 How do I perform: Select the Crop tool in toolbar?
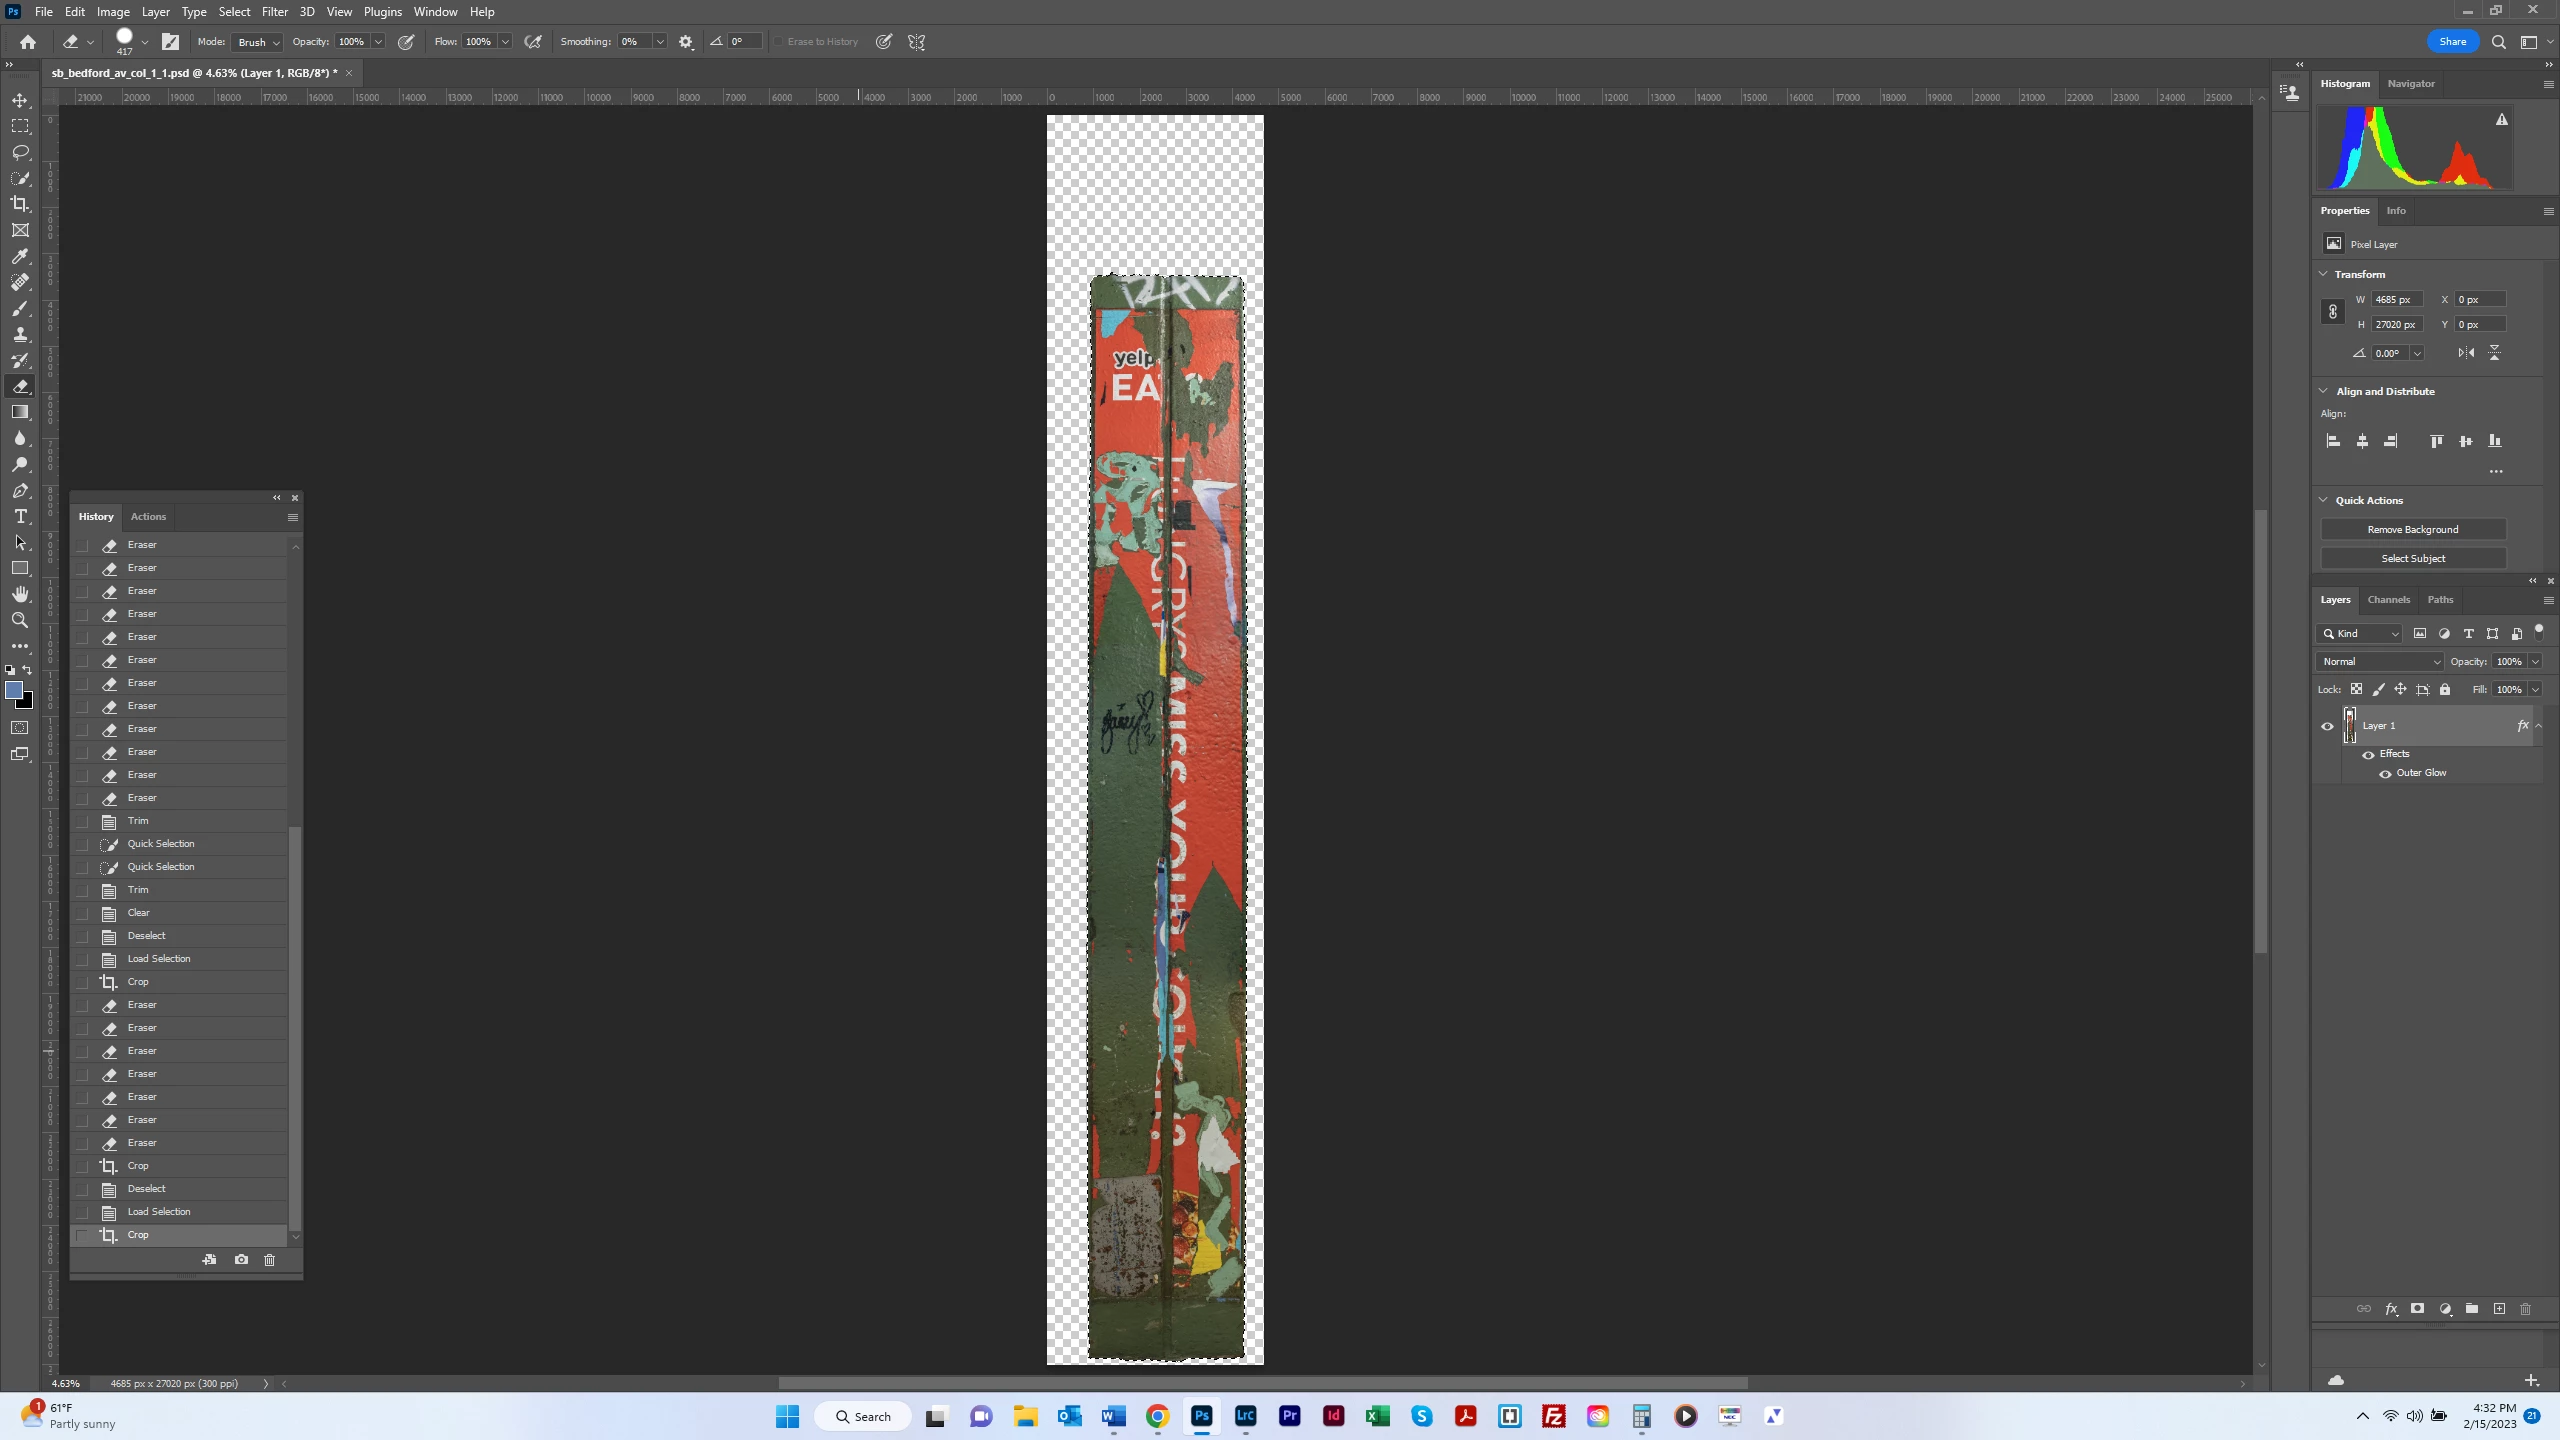[x=20, y=204]
